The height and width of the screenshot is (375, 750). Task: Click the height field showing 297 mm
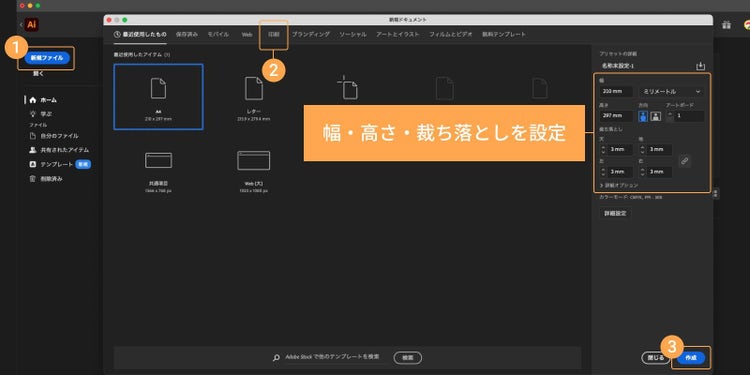click(616, 116)
